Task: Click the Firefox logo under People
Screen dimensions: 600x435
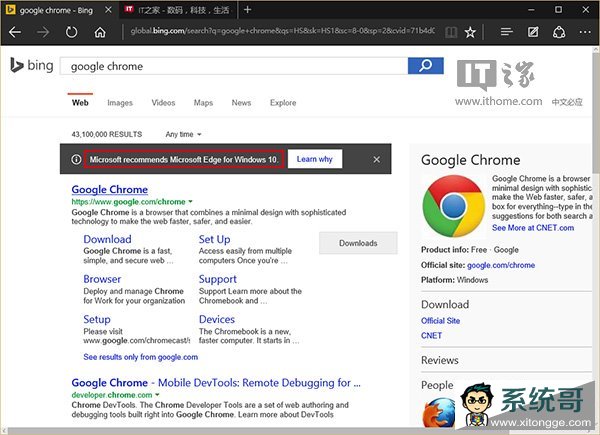Action: pyautogui.click(x=439, y=412)
